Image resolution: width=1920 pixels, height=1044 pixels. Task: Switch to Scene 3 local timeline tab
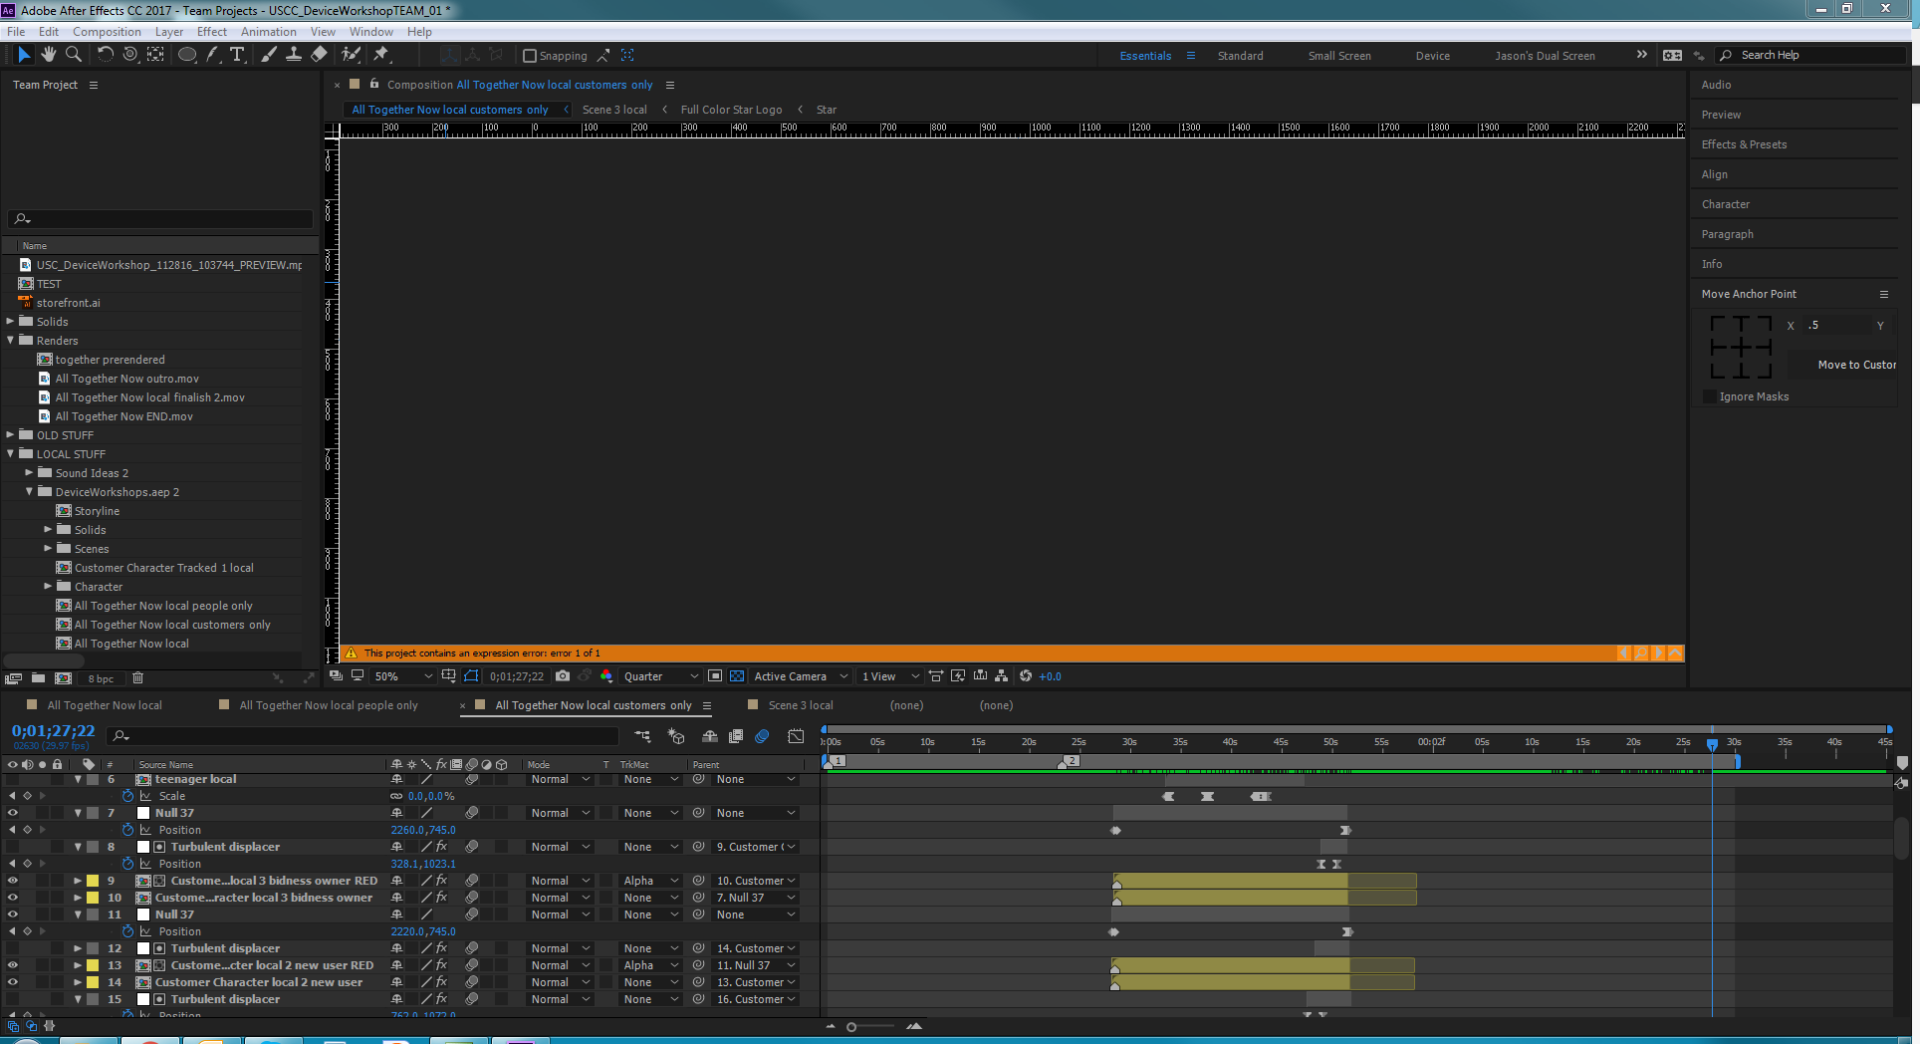(800, 706)
